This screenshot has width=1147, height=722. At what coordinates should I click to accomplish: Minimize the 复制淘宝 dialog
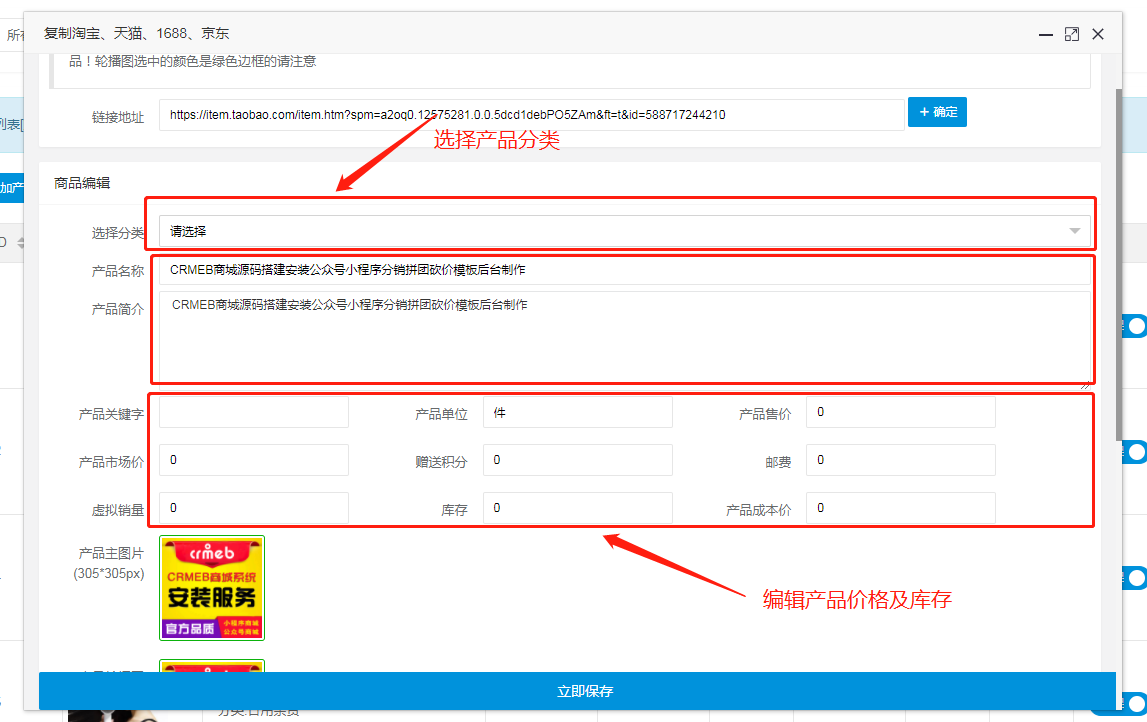[x=1046, y=34]
